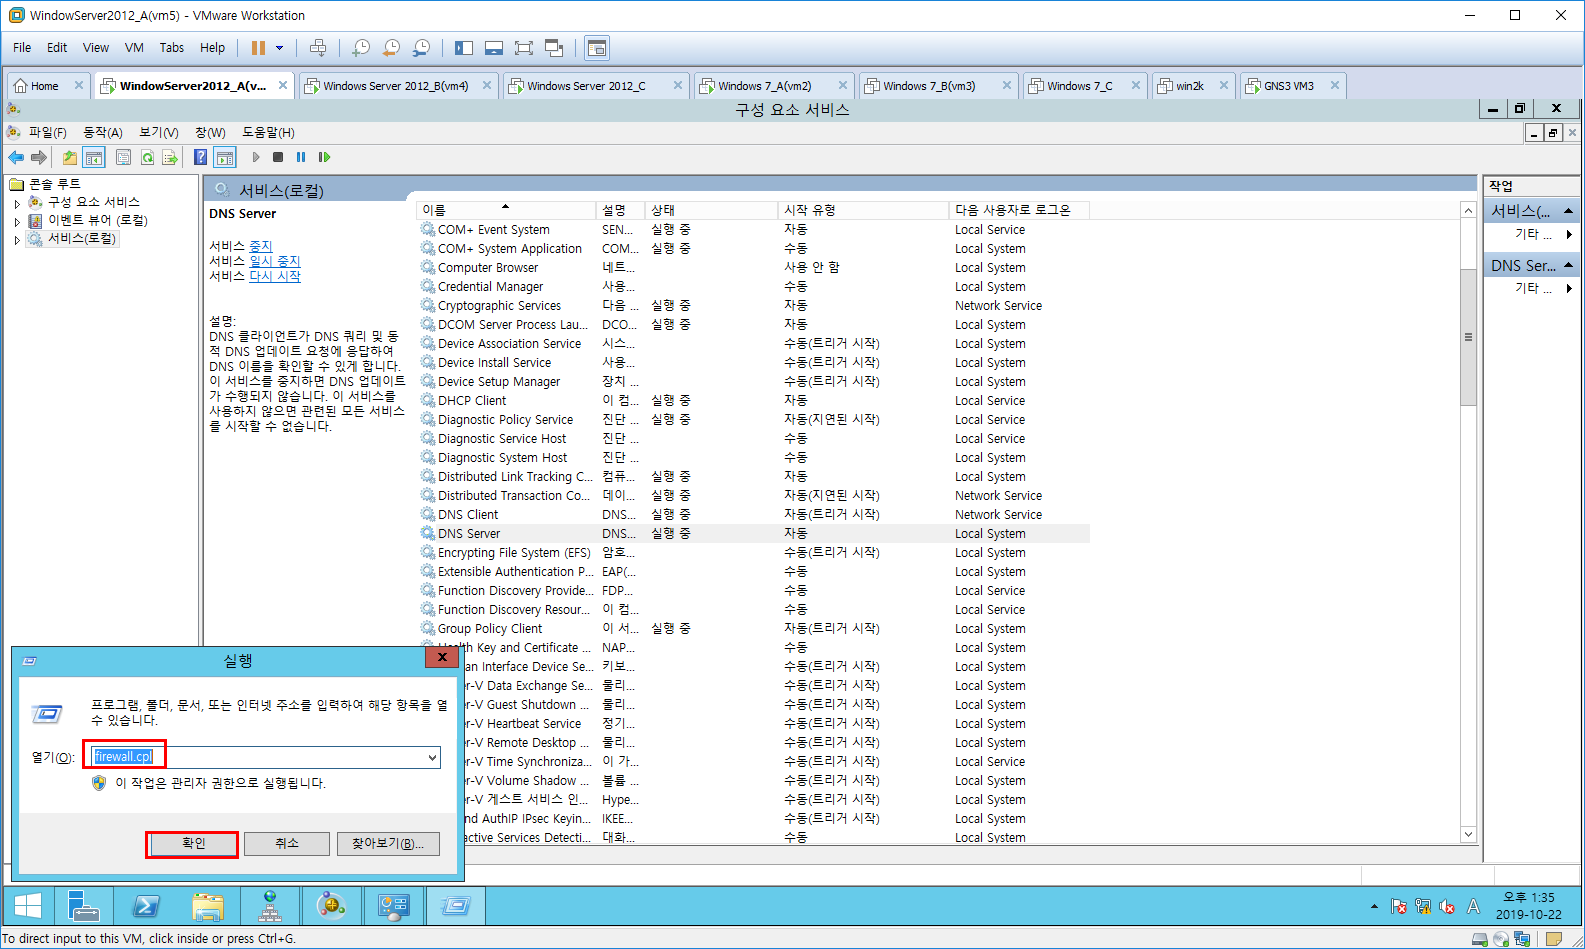Collapse the DNS Ser... action section
The width and height of the screenshot is (1585, 949).
1568,265
